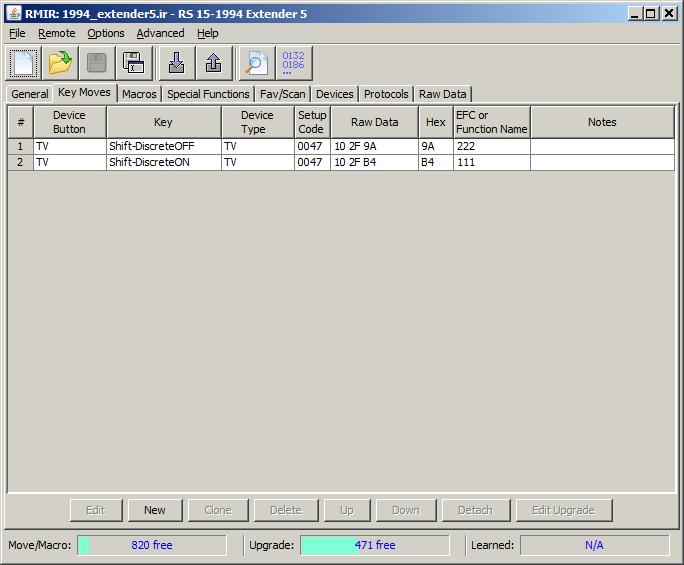Select the EFC cell showing 111
Viewport: 684px width, 565px height.
490,162
